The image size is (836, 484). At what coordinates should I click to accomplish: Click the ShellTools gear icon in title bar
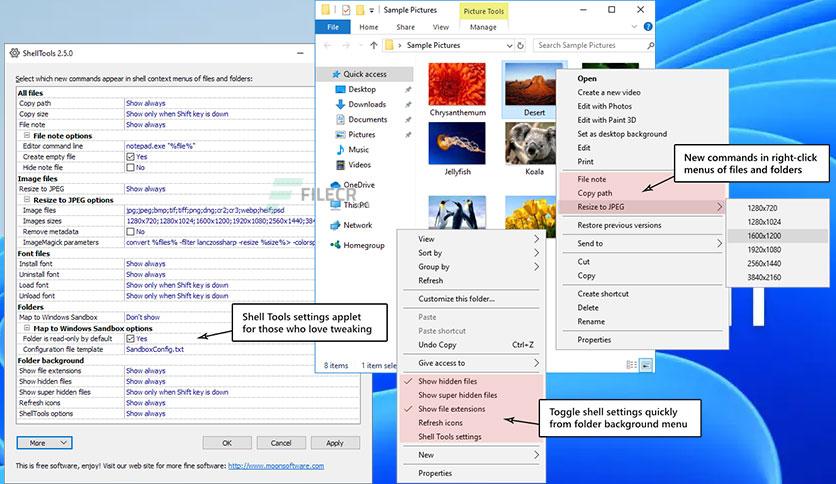[x=14, y=53]
